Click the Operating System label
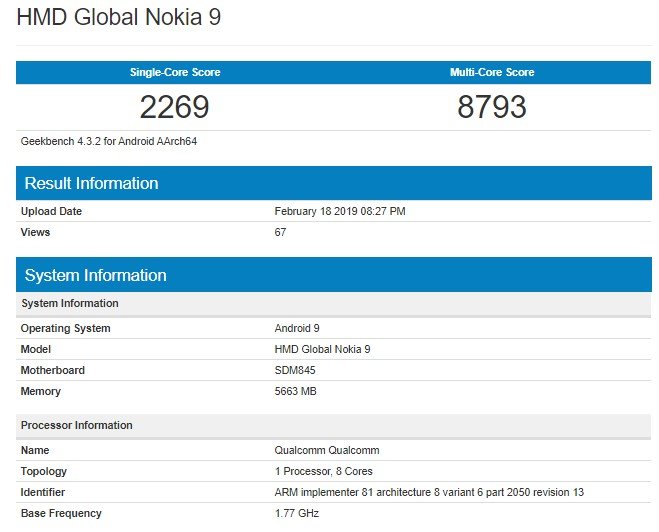 pos(66,328)
